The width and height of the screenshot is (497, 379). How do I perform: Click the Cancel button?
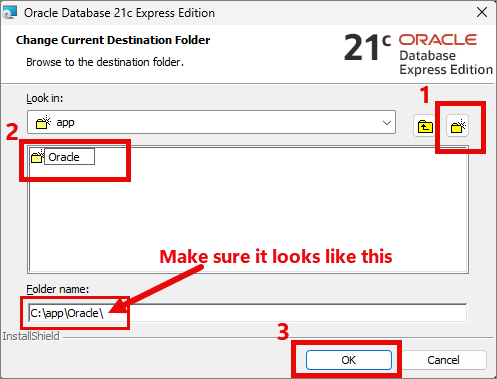pyautogui.click(x=443, y=360)
